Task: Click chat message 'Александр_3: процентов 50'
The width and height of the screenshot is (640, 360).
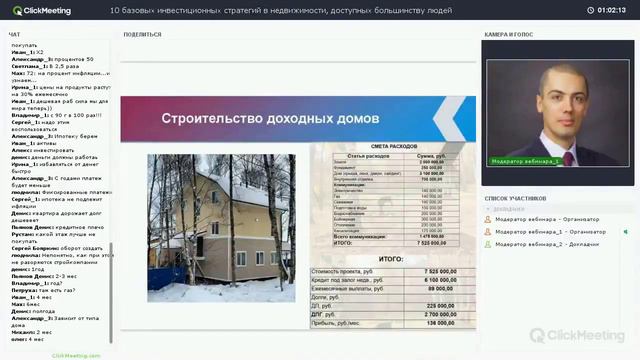Action: (52, 59)
